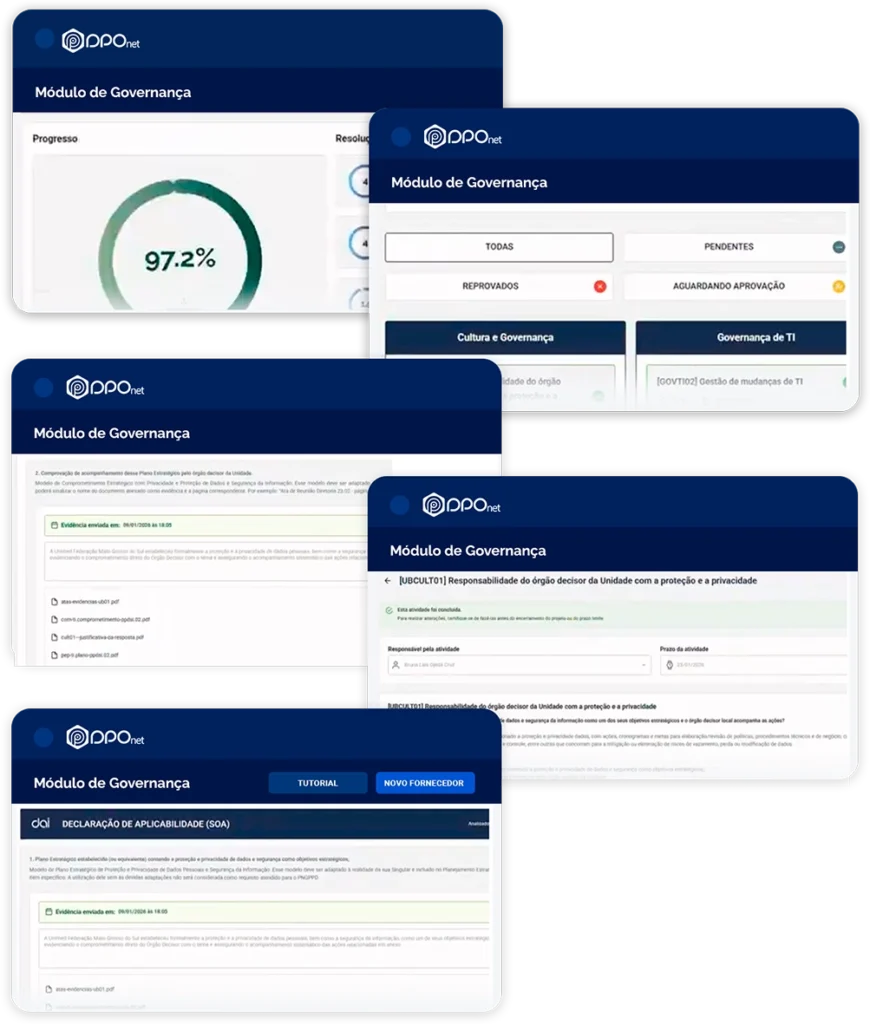The image size is (870, 1024).
Task: Select the TODAS filter
Action: coord(499,247)
